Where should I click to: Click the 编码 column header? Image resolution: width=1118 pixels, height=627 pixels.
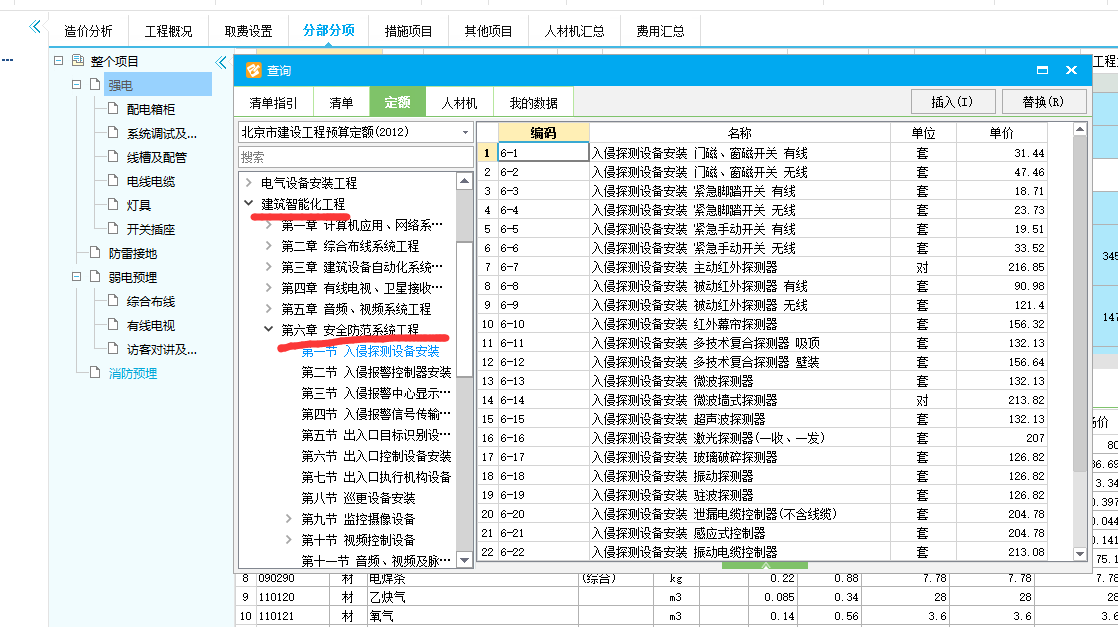[543, 133]
